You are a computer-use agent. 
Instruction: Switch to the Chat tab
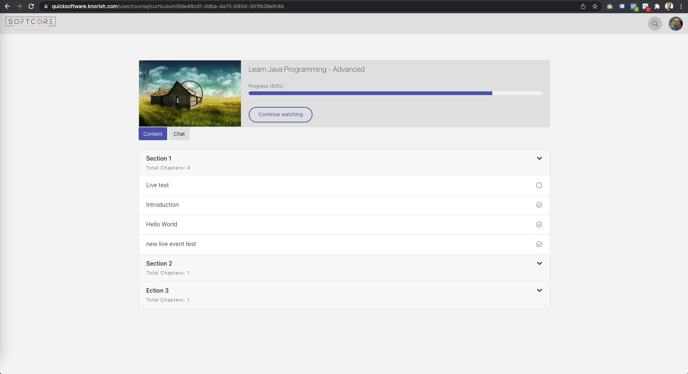179,134
